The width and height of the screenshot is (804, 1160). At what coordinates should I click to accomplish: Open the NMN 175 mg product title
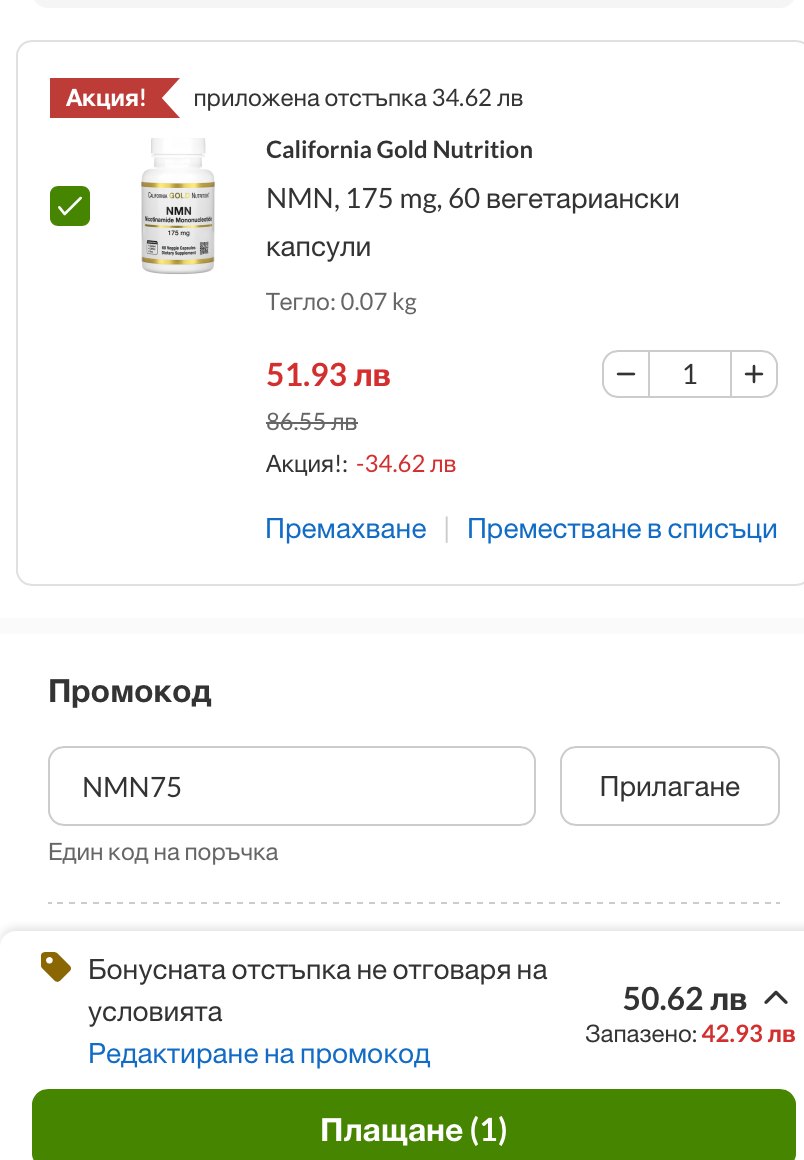472,222
